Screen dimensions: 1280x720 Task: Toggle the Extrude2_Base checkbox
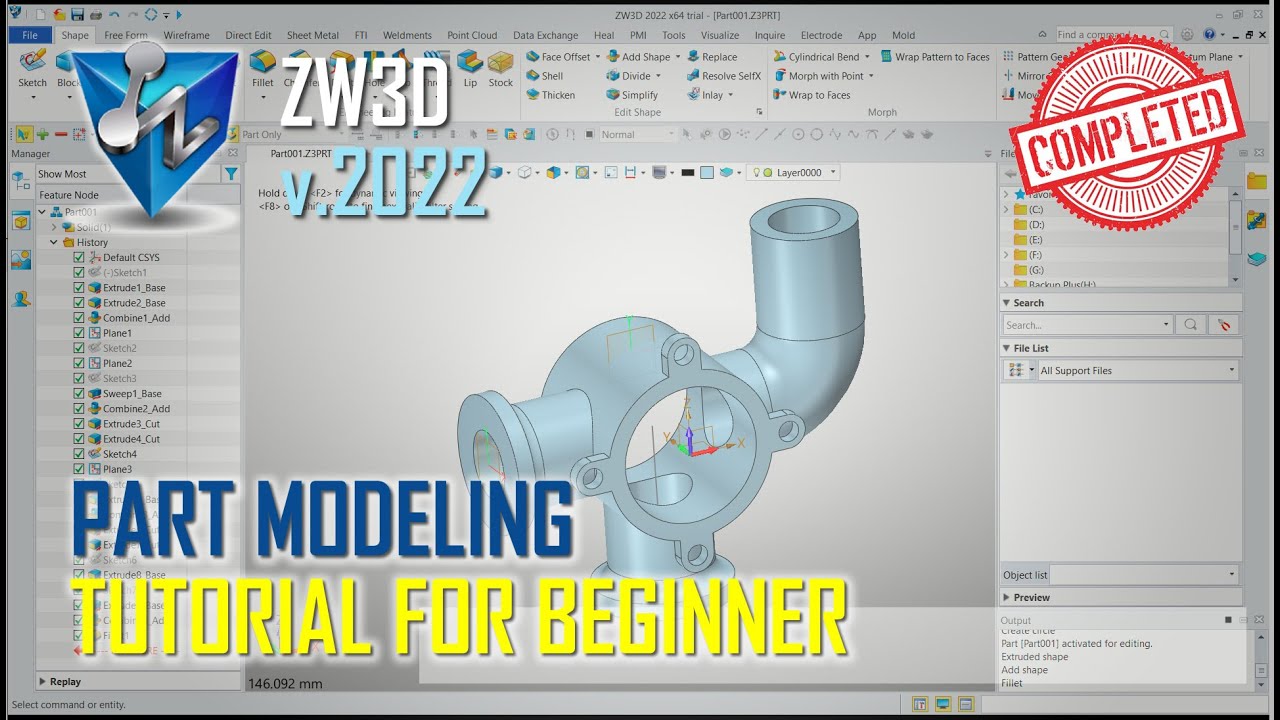point(79,303)
